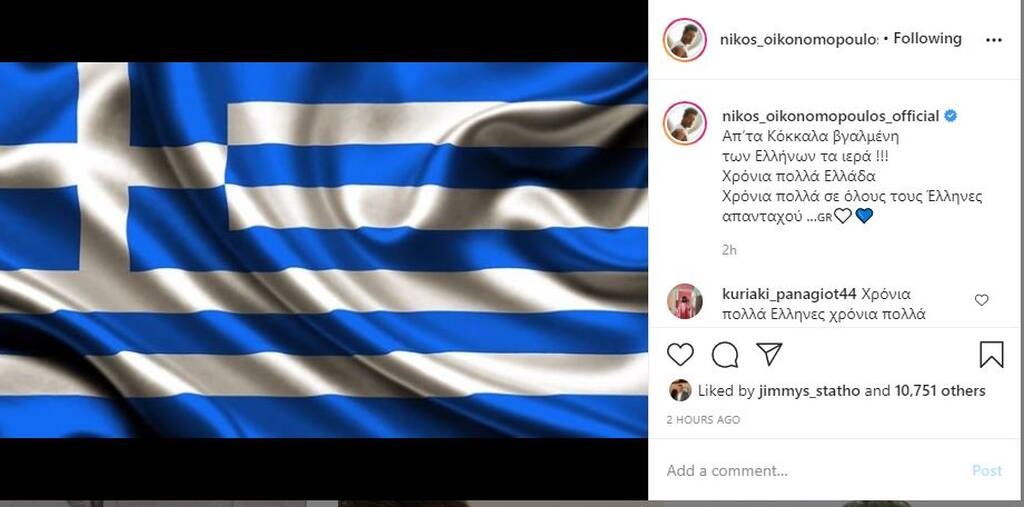Click the Following button in header
Viewport: 1024px width, 507px height.
coord(927,39)
